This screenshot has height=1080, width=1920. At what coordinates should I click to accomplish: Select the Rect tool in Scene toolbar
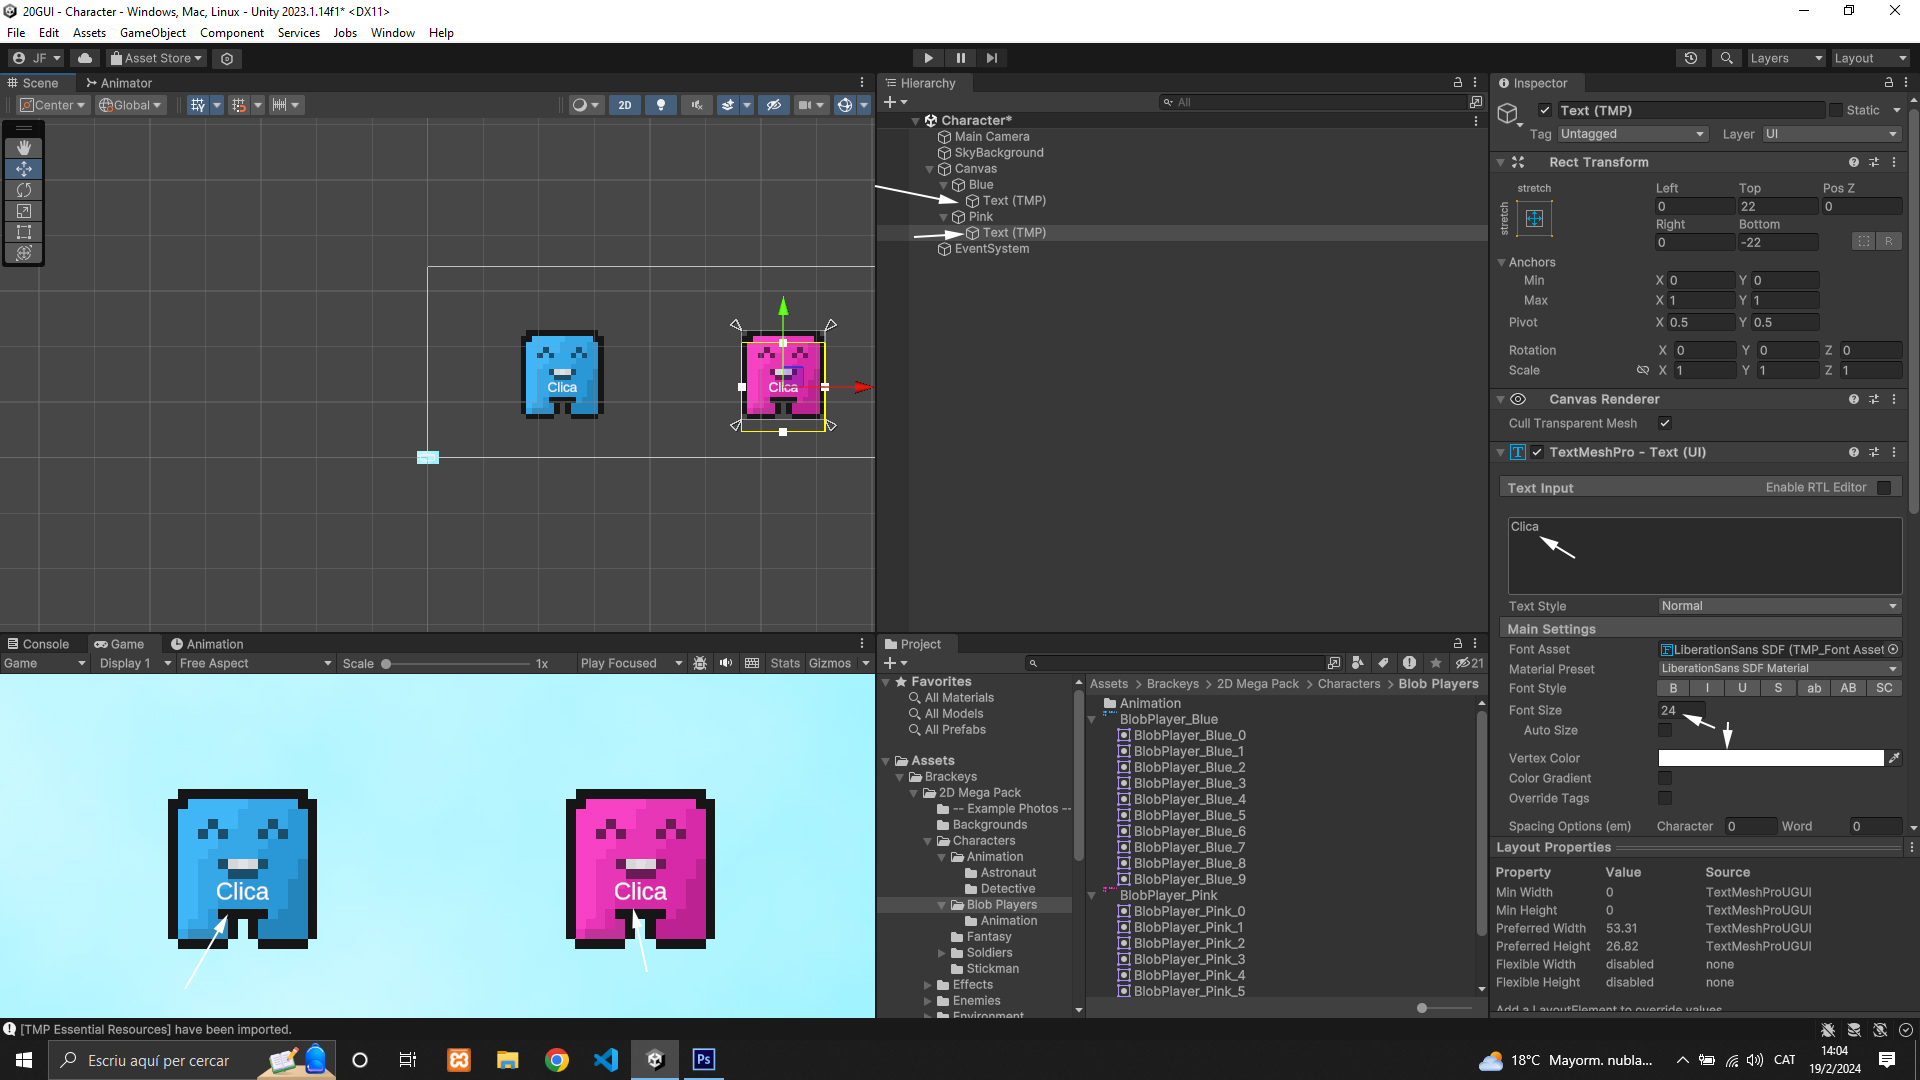coord(24,232)
